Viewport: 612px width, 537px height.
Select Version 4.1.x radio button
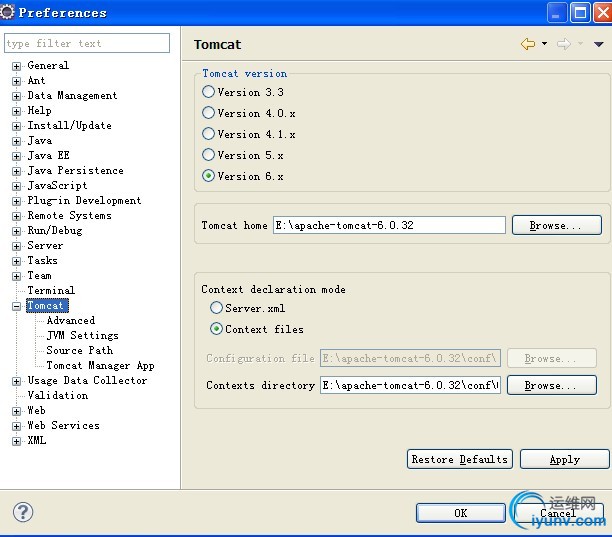click(x=208, y=134)
